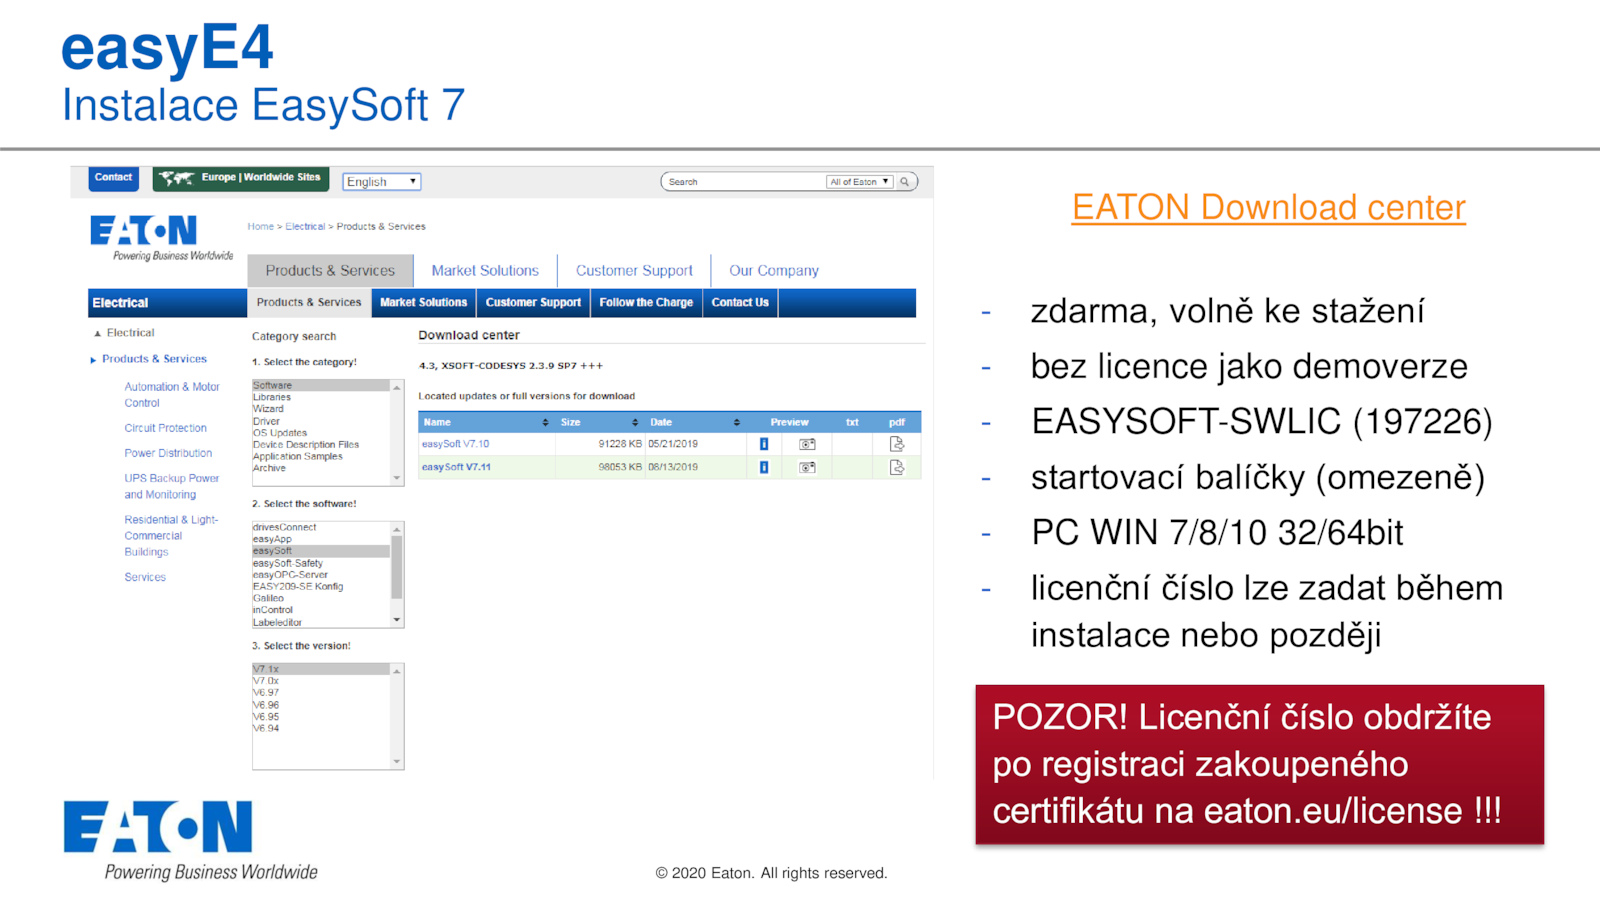Open UPS Backup Power and Monitoring link
The width and height of the screenshot is (1600, 900).
[x=171, y=486]
